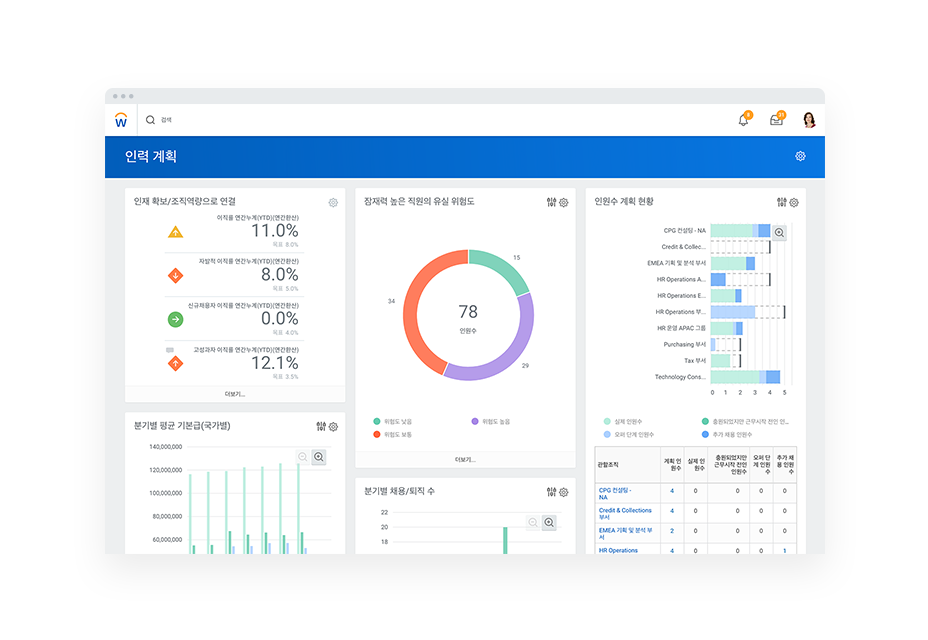
Task: Click zoom-in magnifier on 분기별 채용/퇴직 수 chart
Action: (549, 522)
